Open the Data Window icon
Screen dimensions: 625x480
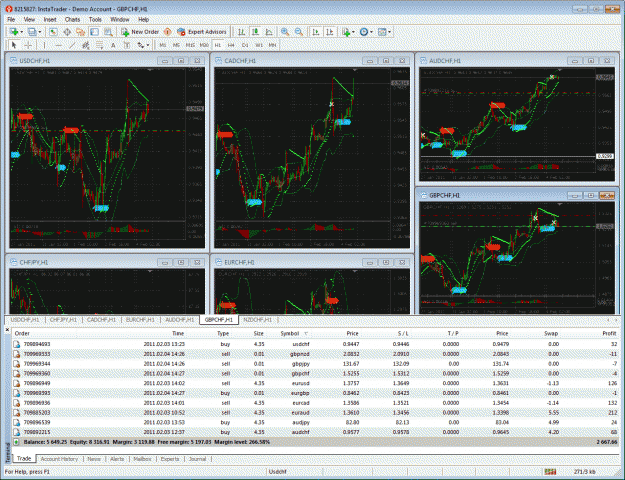(x=67, y=32)
